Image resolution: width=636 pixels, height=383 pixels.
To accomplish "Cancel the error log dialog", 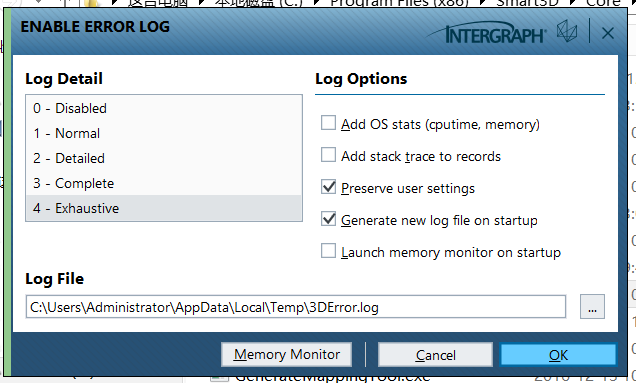I will click(435, 355).
